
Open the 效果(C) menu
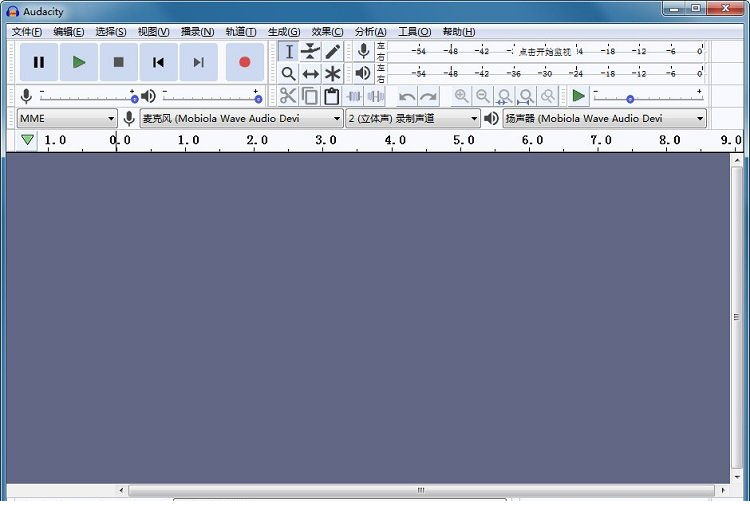[327, 32]
